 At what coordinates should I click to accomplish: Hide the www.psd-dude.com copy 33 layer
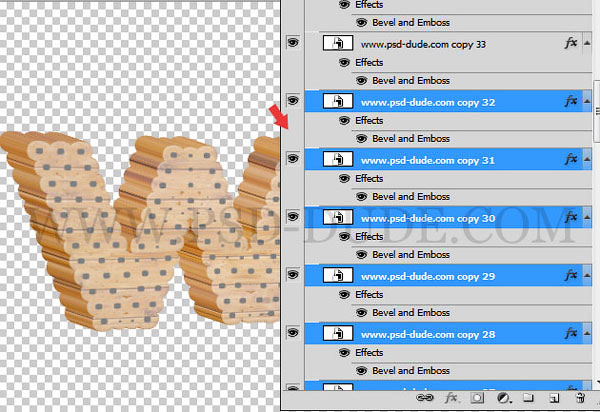[293, 42]
